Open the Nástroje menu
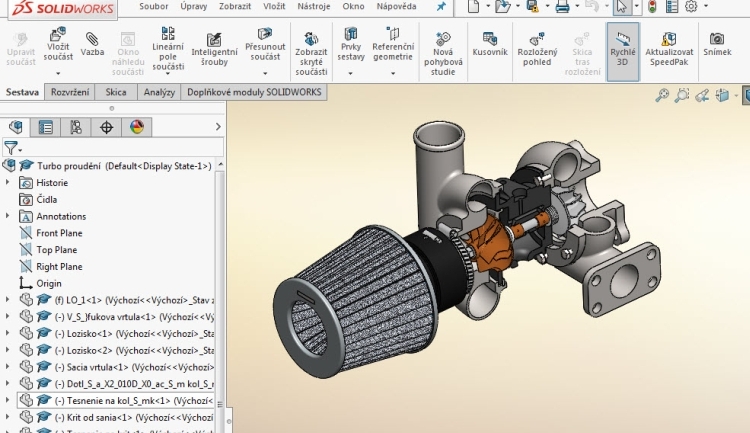The width and height of the screenshot is (750, 433). point(314,7)
